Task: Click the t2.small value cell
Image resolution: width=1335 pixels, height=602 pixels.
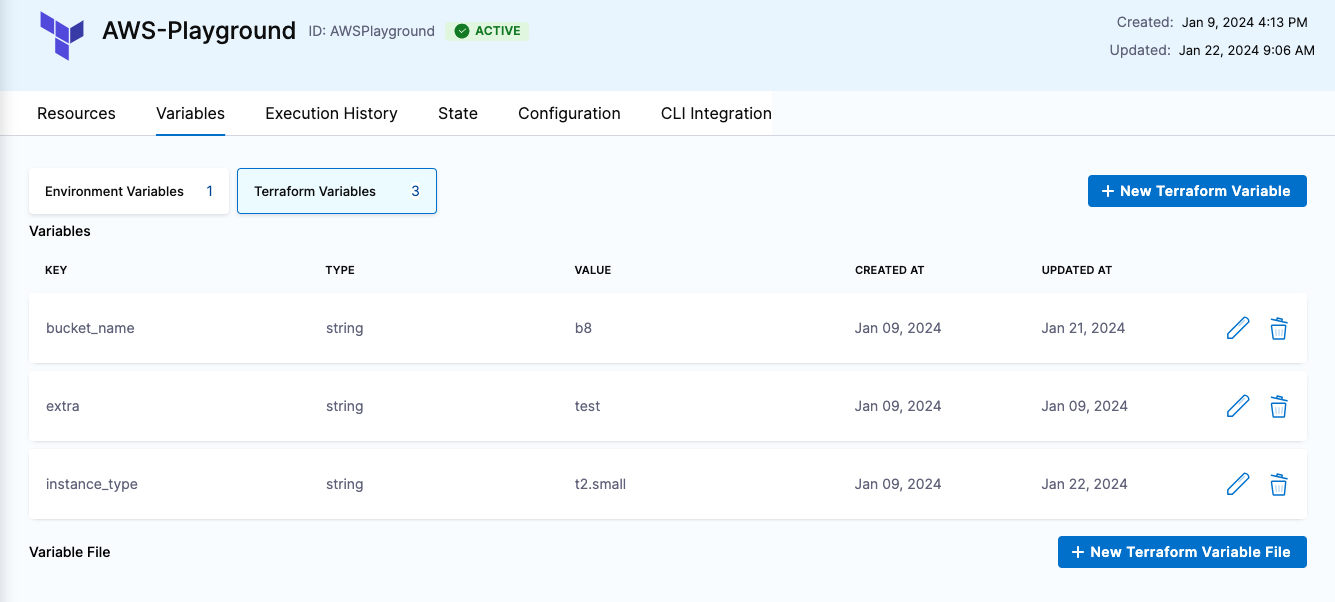Action: coord(593,484)
